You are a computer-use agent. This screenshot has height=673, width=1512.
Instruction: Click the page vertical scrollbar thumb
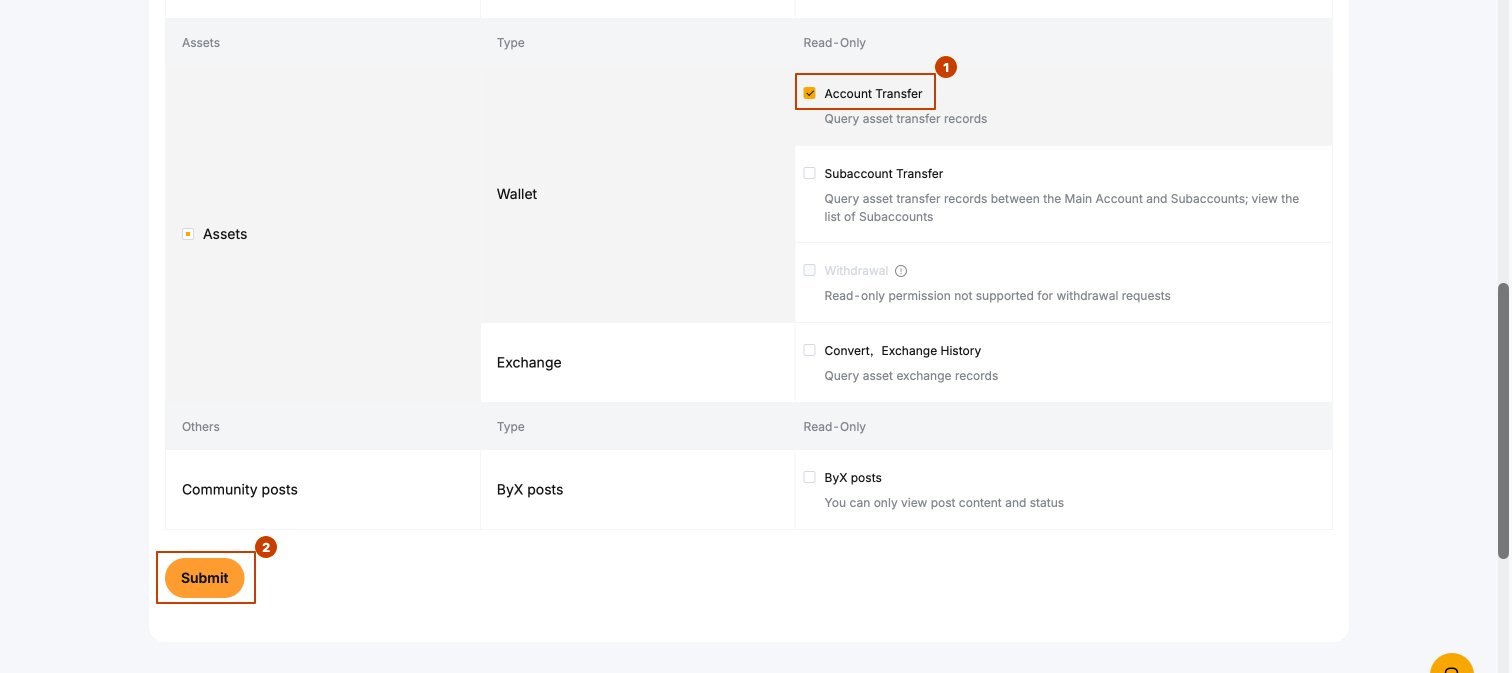1502,420
